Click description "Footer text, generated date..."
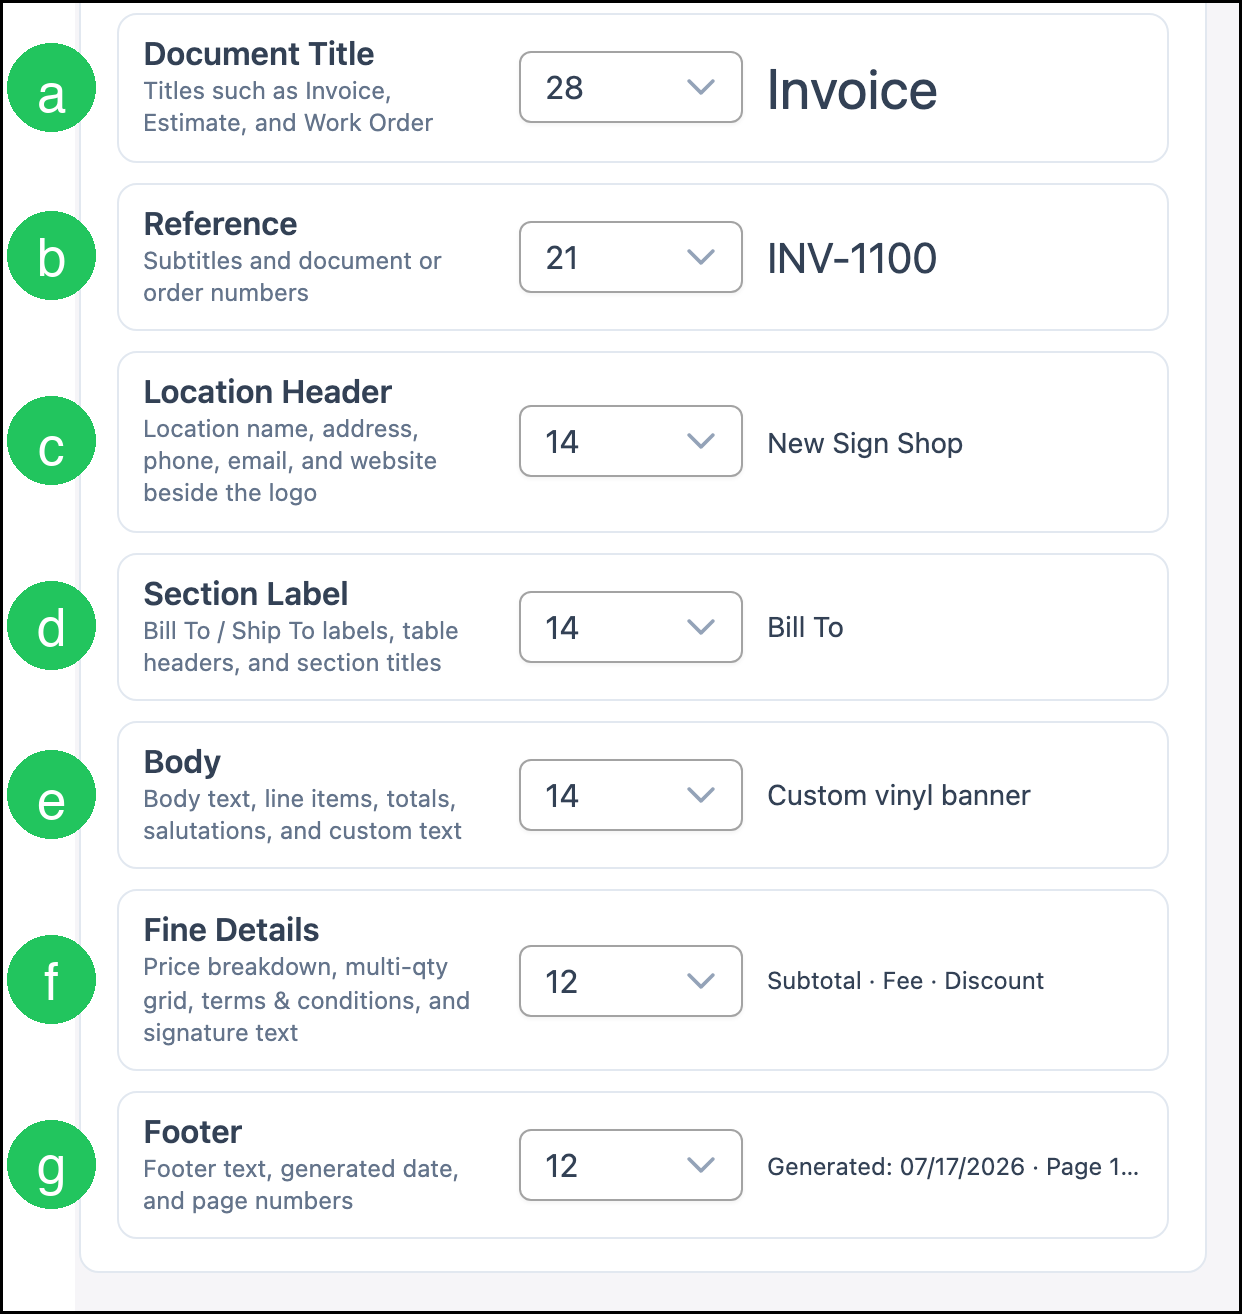This screenshot has height=1314, width=1242. click(x=301, y=1185)
